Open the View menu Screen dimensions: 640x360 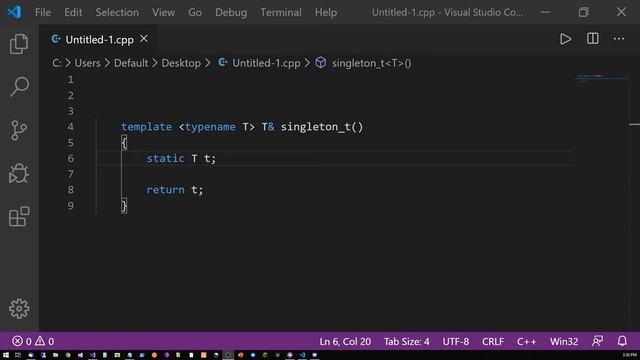coord(163,12)
